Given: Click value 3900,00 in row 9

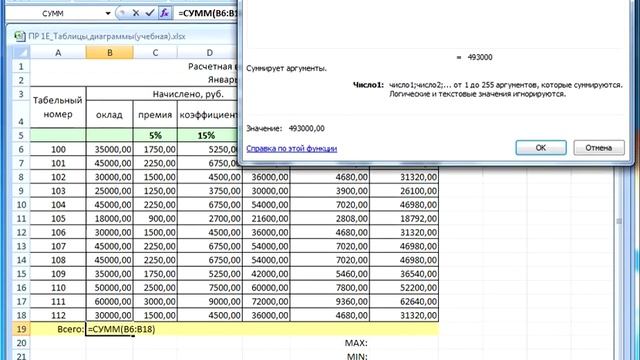Looking at the screenshot, I should 330,191.
